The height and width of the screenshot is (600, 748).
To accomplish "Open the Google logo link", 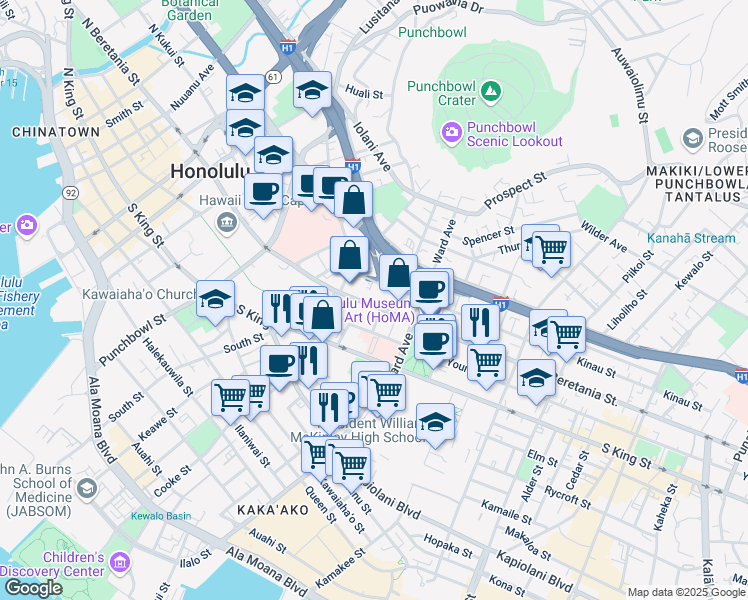I will pyautogui.click(x=34, y=588).
